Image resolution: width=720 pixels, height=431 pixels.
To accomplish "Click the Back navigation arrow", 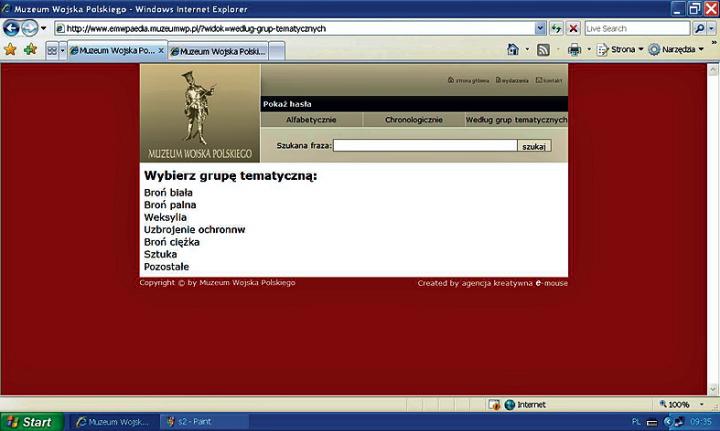I will pyautogui.click(x=13, y=28).
